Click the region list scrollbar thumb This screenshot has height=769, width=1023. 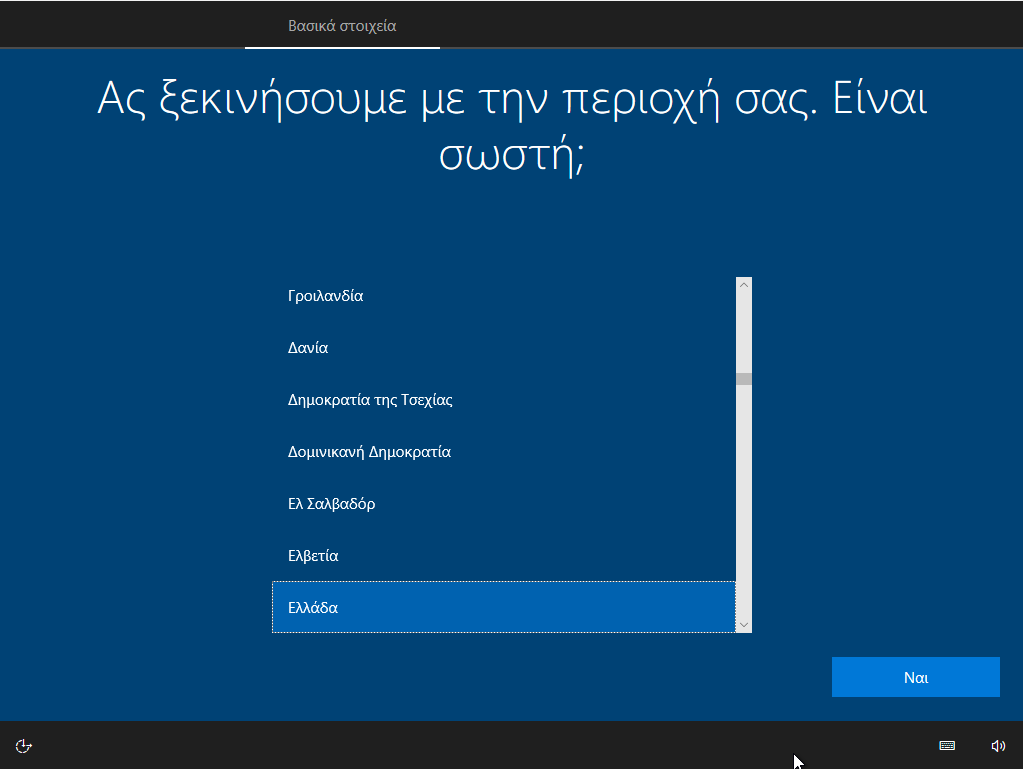coord(744,379)
